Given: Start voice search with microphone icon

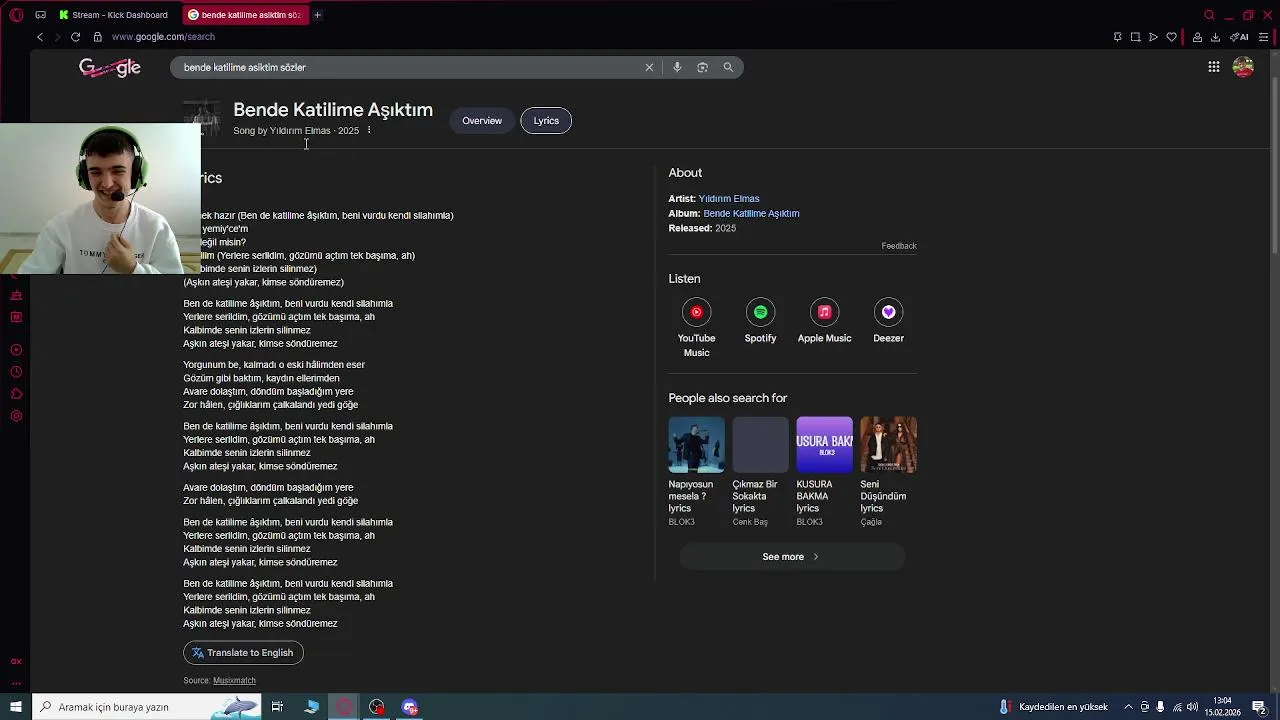Looking at the screenshot, I should 677,67.
